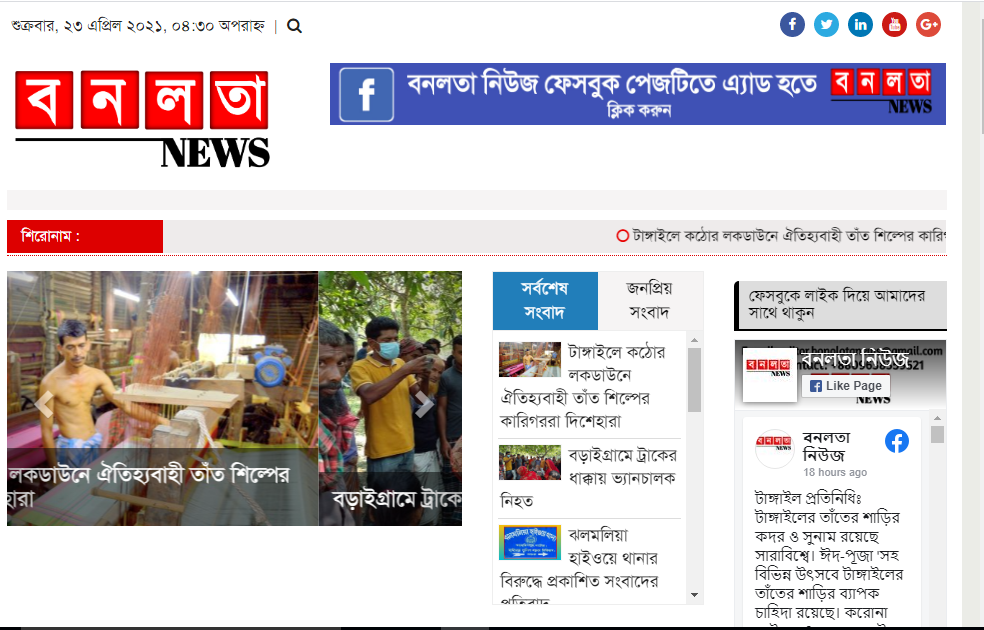Go to previous slide with left arrow
This screenshot has width=984, height=630.
coord(44,404)
